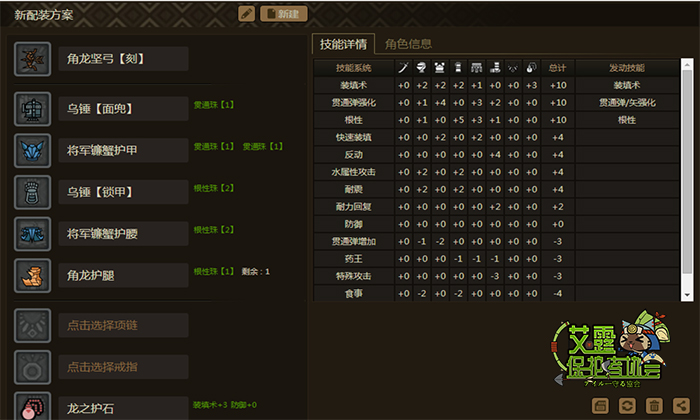Select the 乌锤【锁甲】 arm field

coord(123,192)
